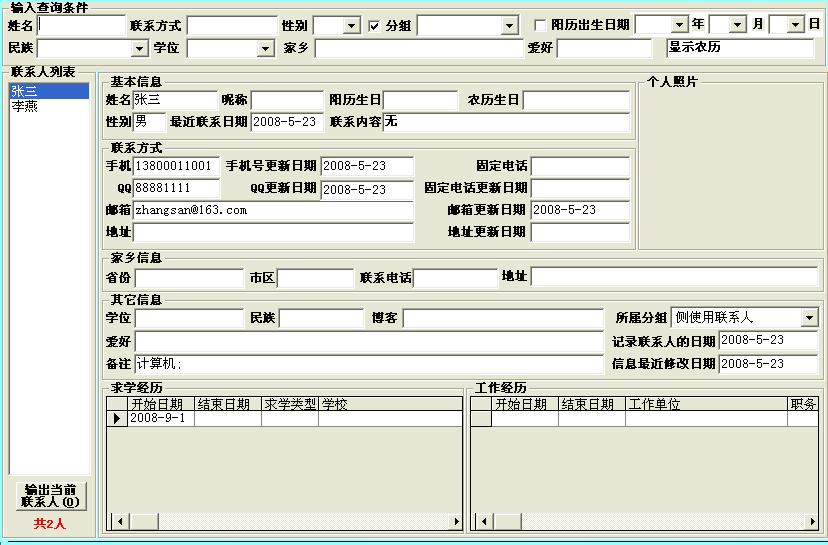This screenshot has width=828, height=545.
Task: Click the 邮箱 field with zhangsan@163.com
Action: 272,210
